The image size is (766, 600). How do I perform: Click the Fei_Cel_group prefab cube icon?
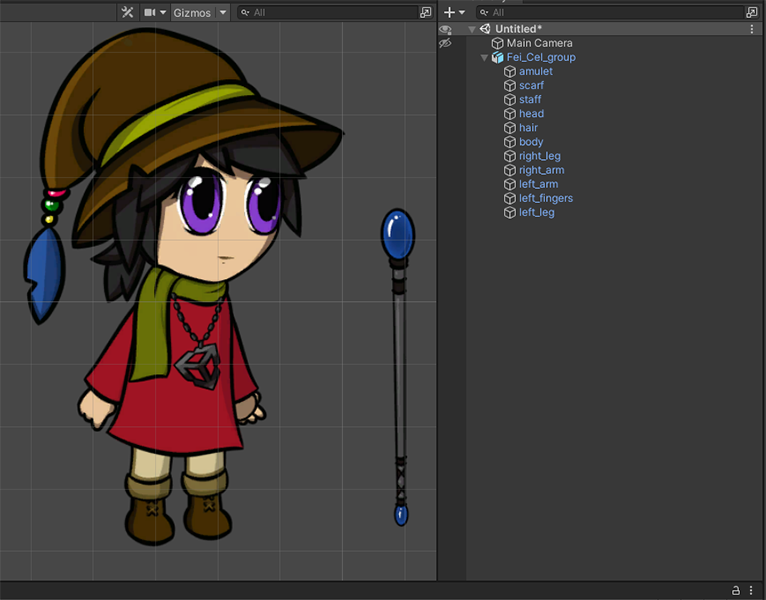pyautogui.click(x=497, y=57)
